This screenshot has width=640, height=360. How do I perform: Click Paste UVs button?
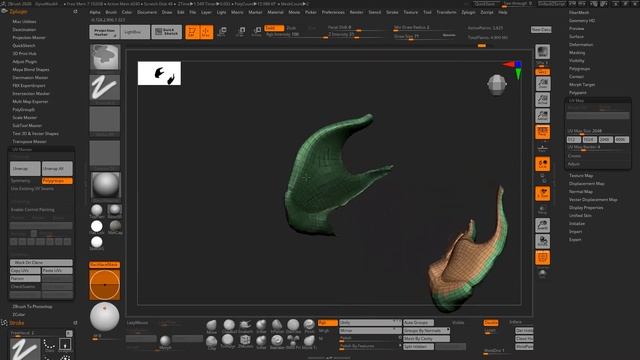57,271
